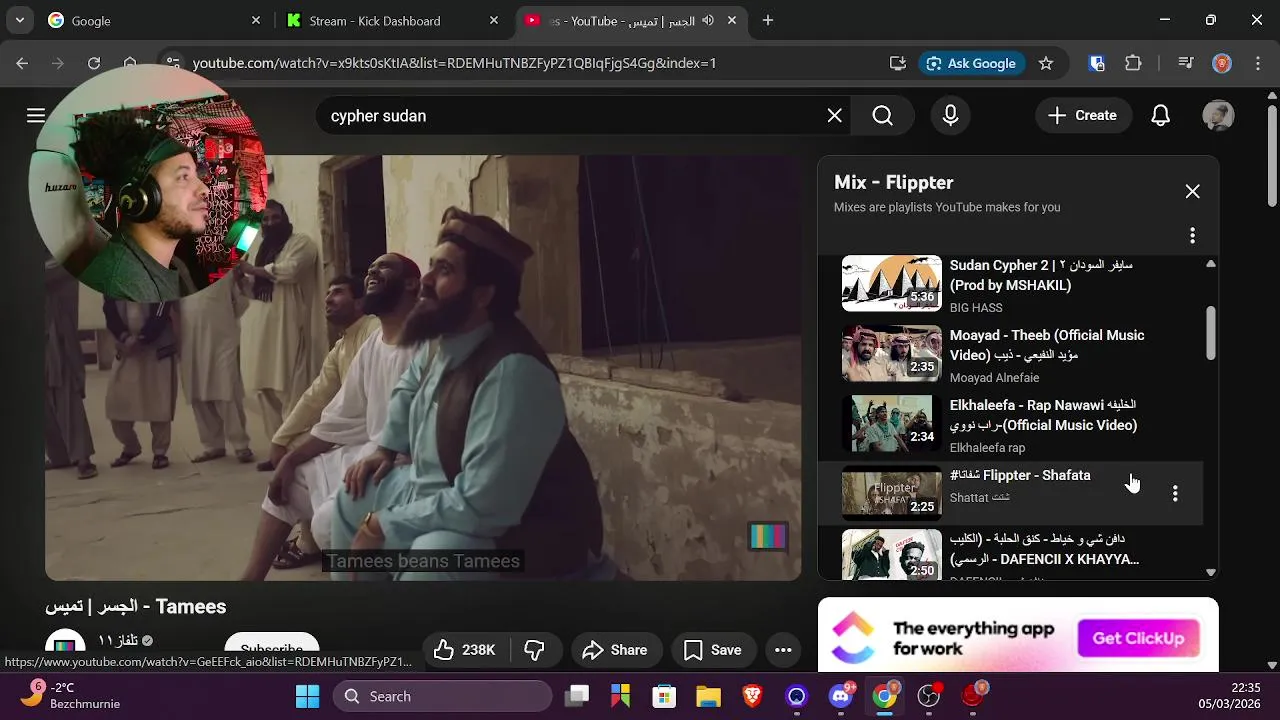Share the Tamees video

616,650
